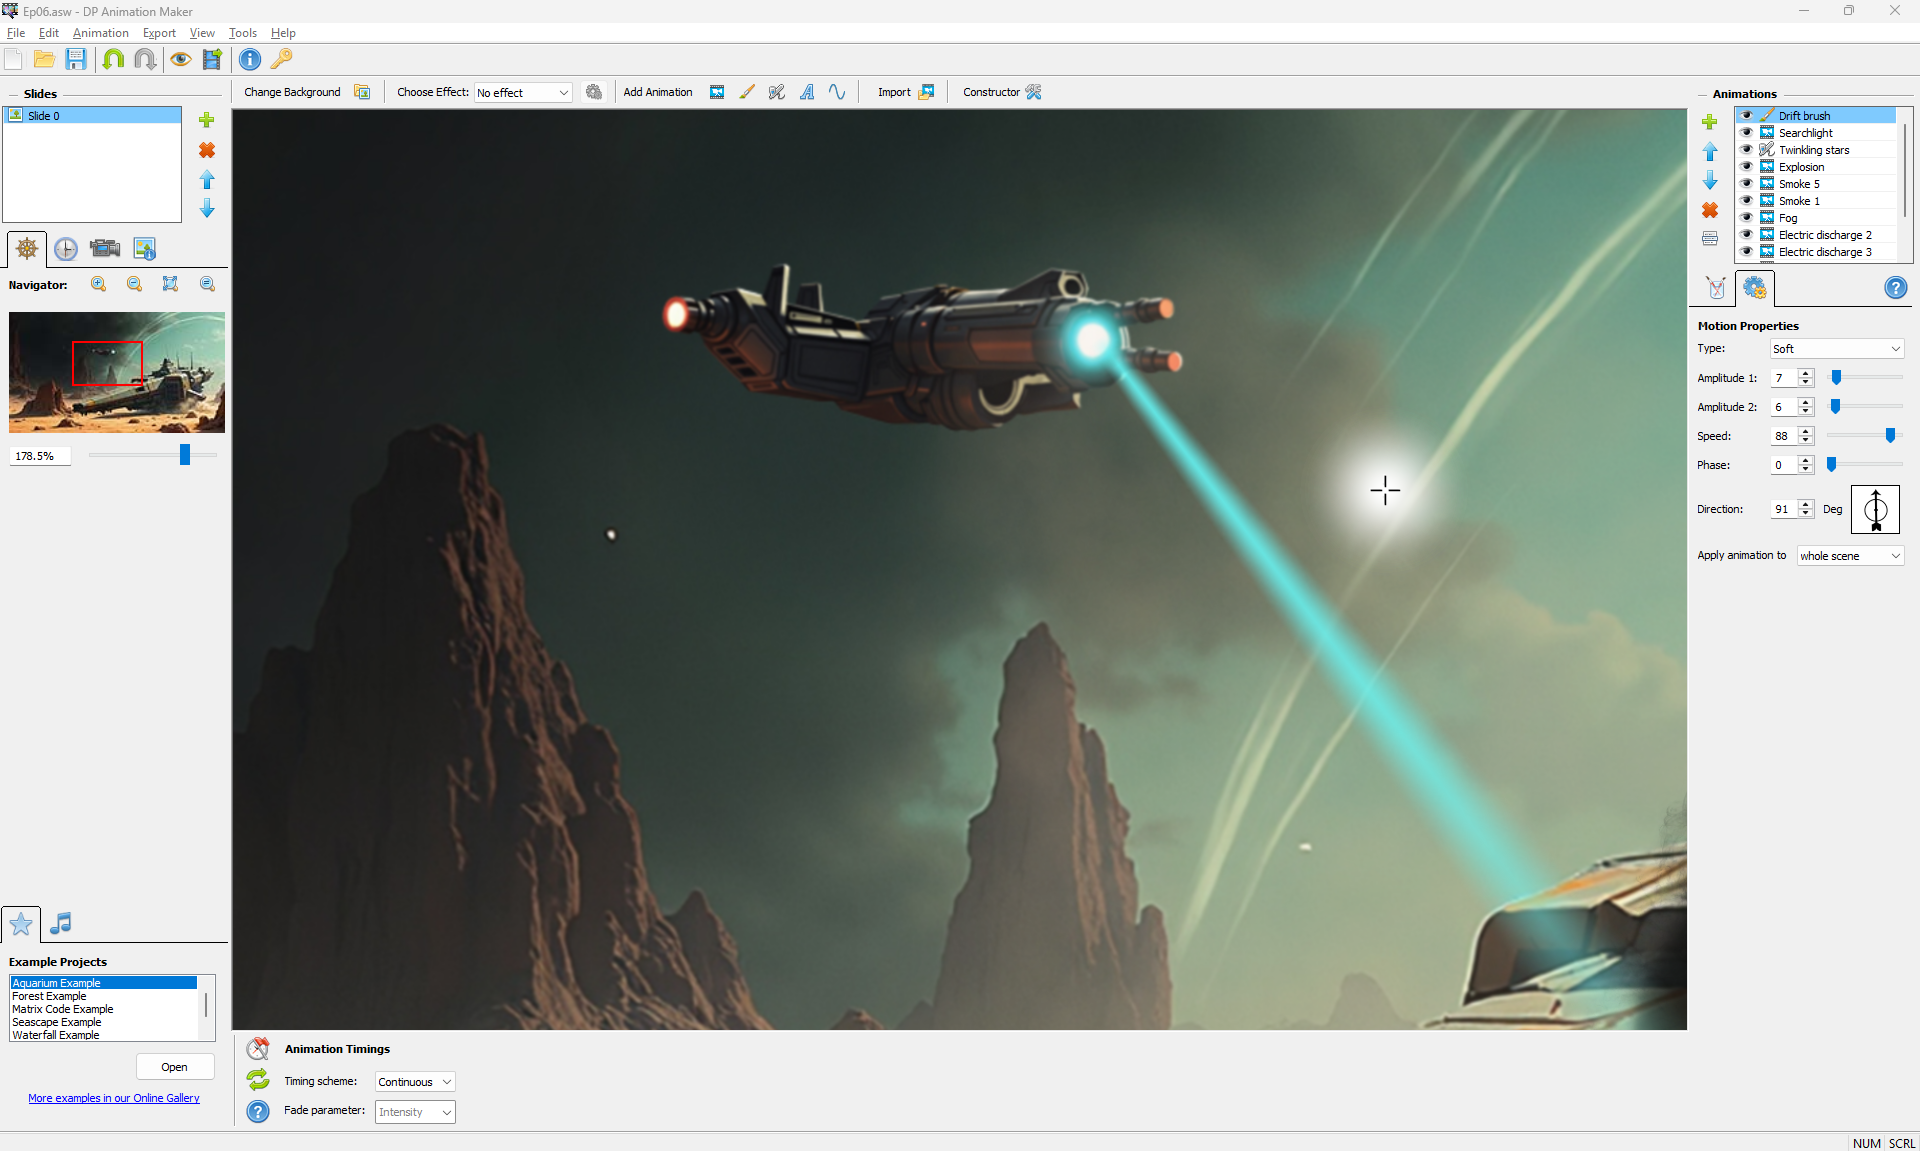Follow the Online Gallery link
This screenshot has height=1151, width=1920.
[x=114, y=1098]
